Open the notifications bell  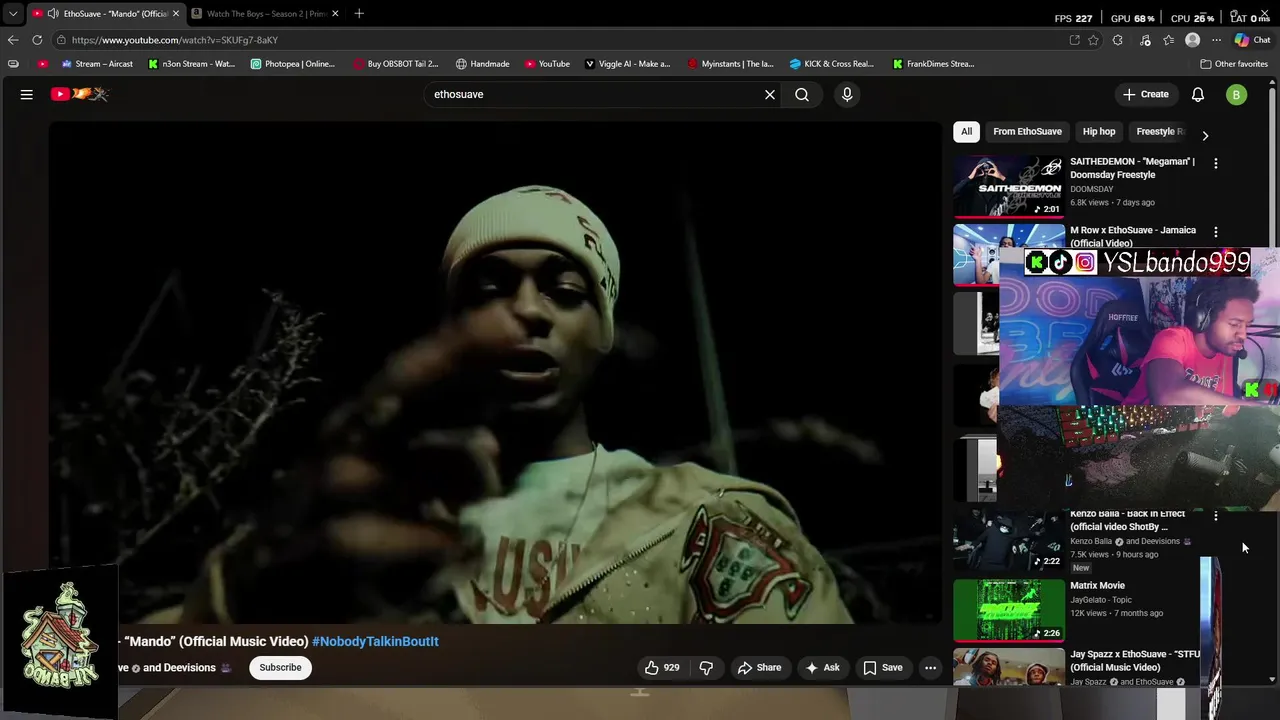click(1198, 94)
